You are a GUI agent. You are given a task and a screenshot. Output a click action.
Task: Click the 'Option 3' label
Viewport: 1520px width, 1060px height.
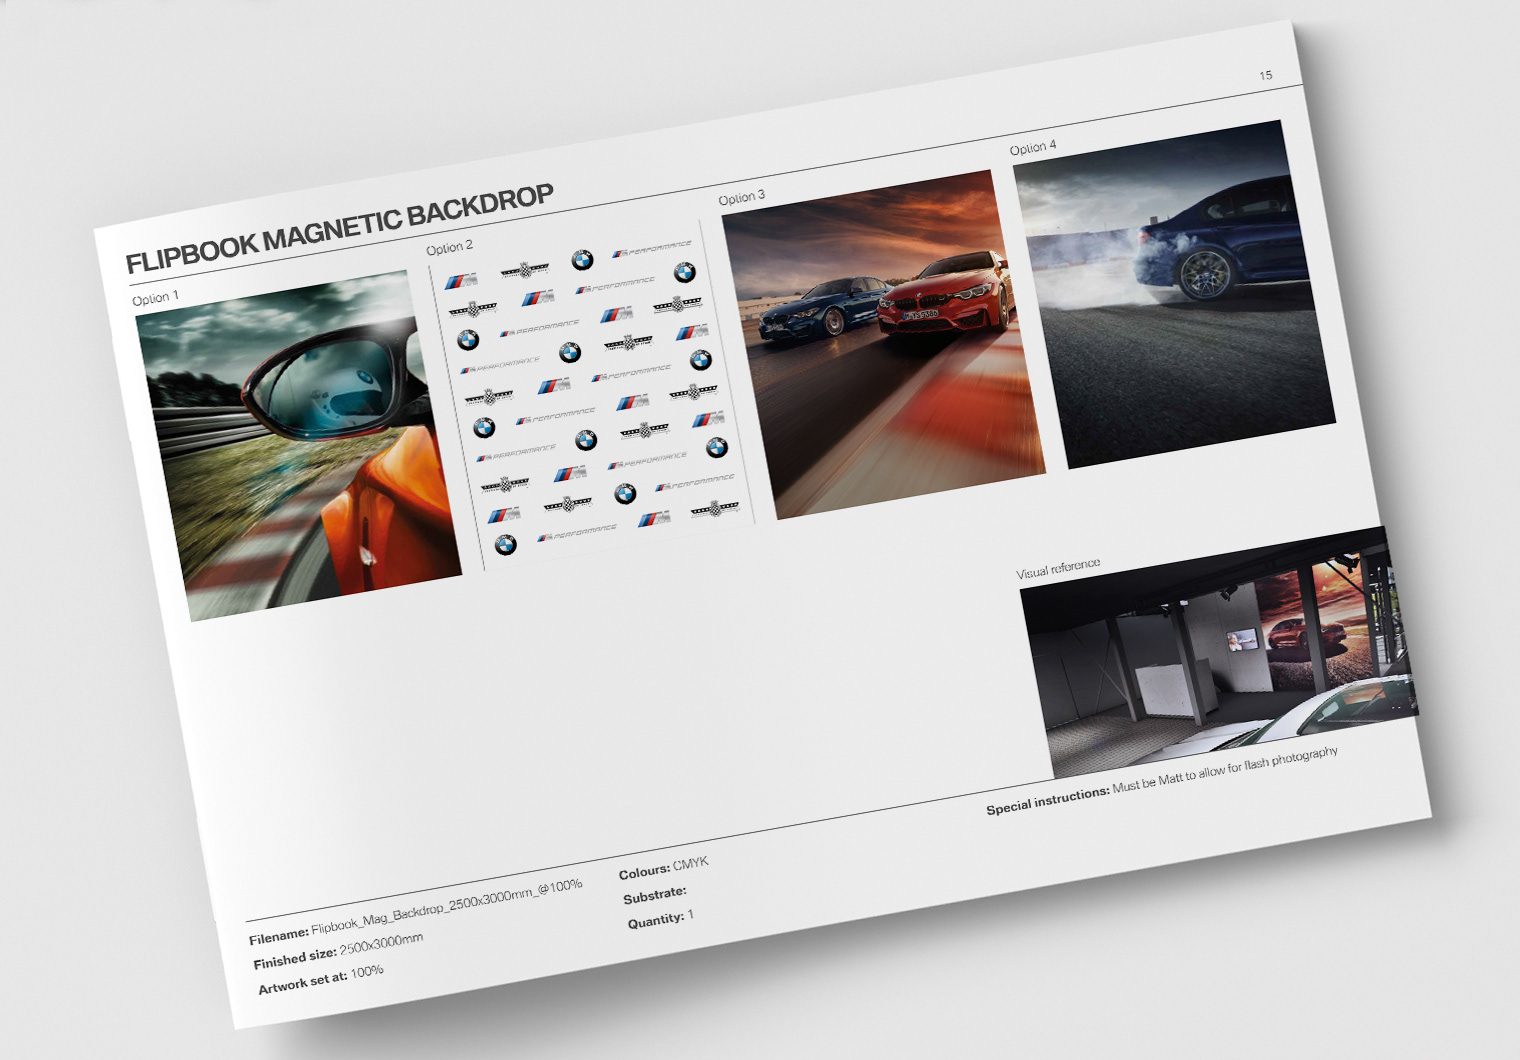point(742,197)
